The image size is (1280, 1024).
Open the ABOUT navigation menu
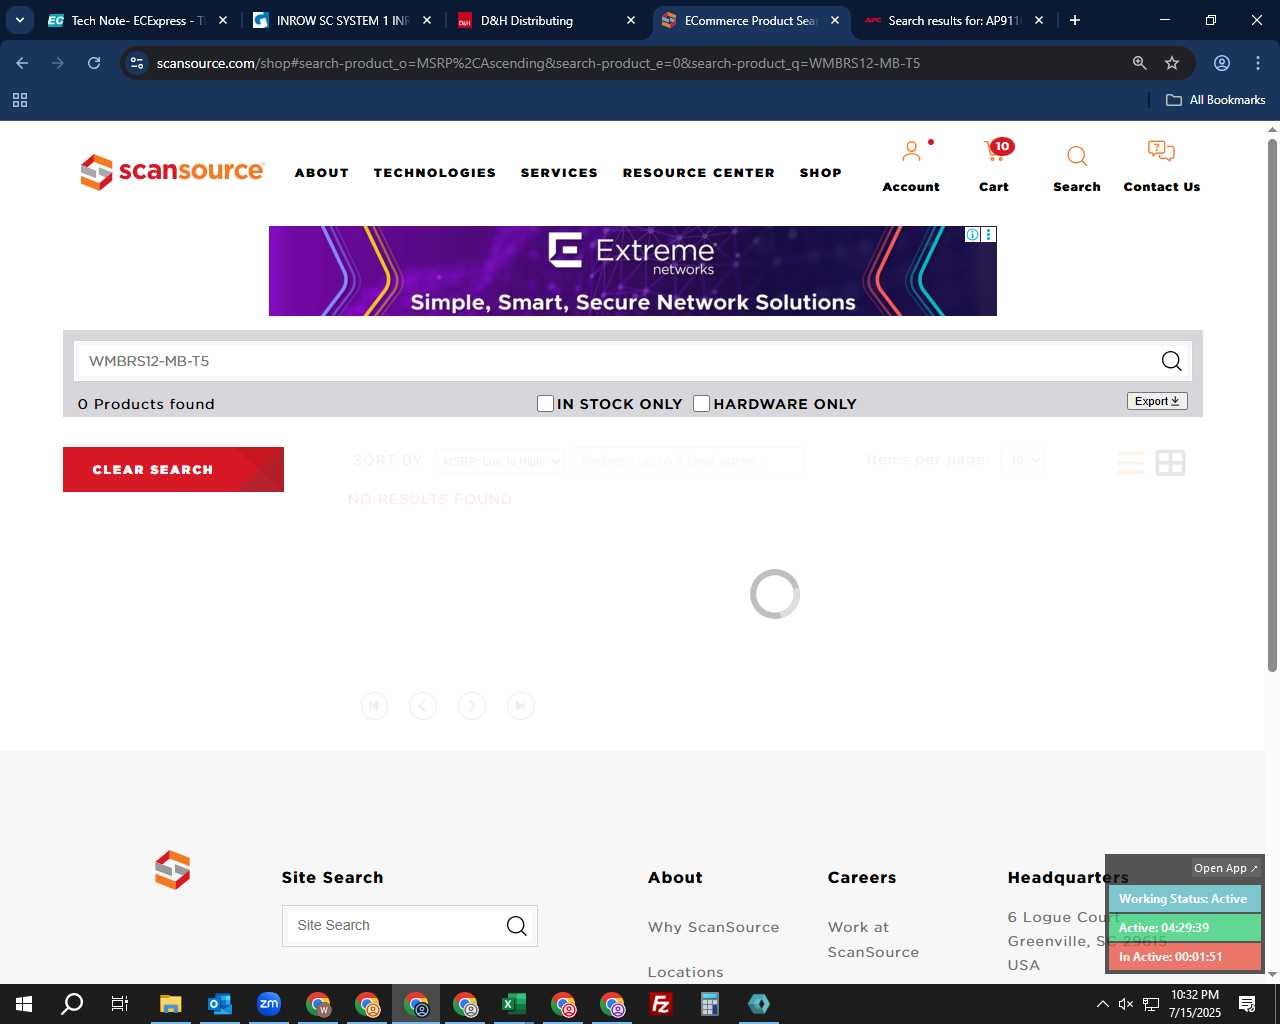click(x=322, y=173)
